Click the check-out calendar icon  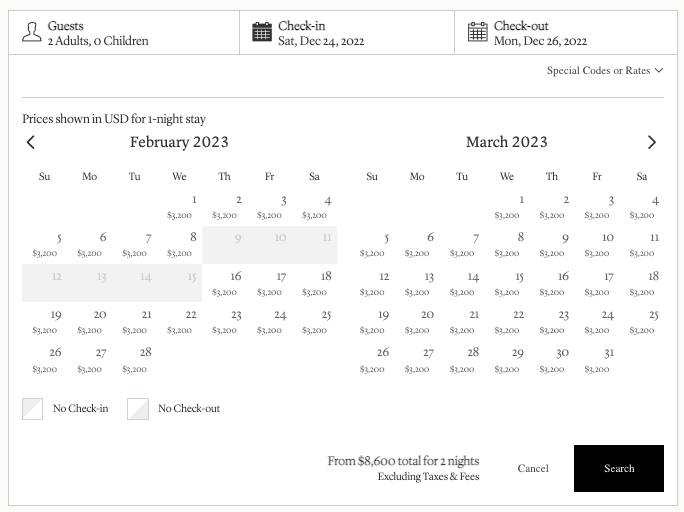(478, 33)
